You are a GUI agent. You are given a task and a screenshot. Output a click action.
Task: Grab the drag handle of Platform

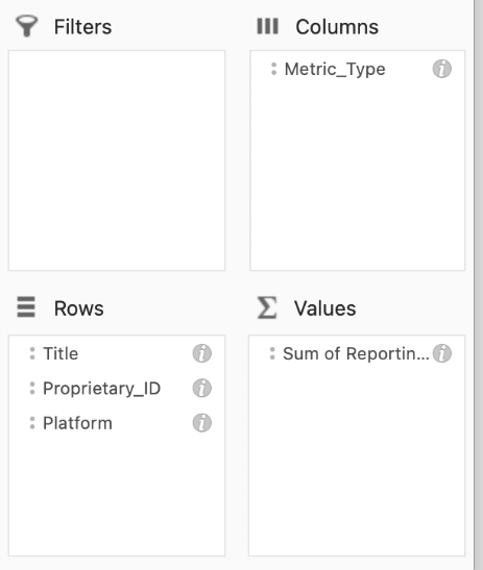click(x=32, y=423)
